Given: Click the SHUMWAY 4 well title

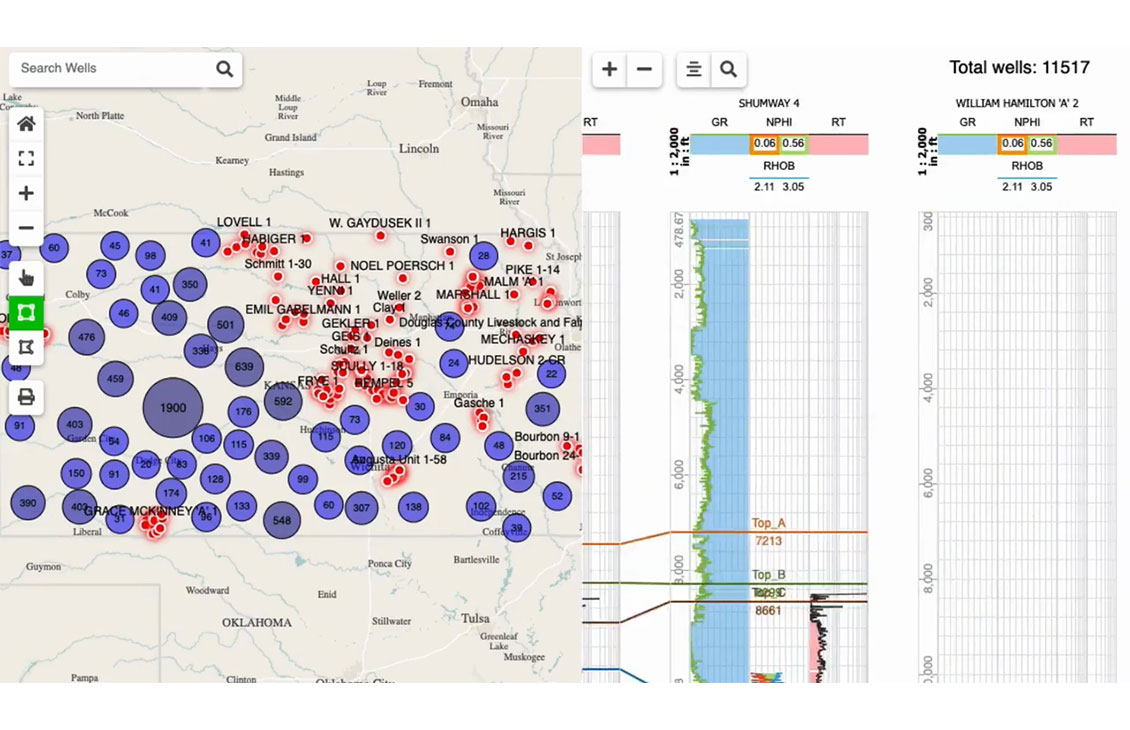Looking at the screenshot, I should click(769, 103).
